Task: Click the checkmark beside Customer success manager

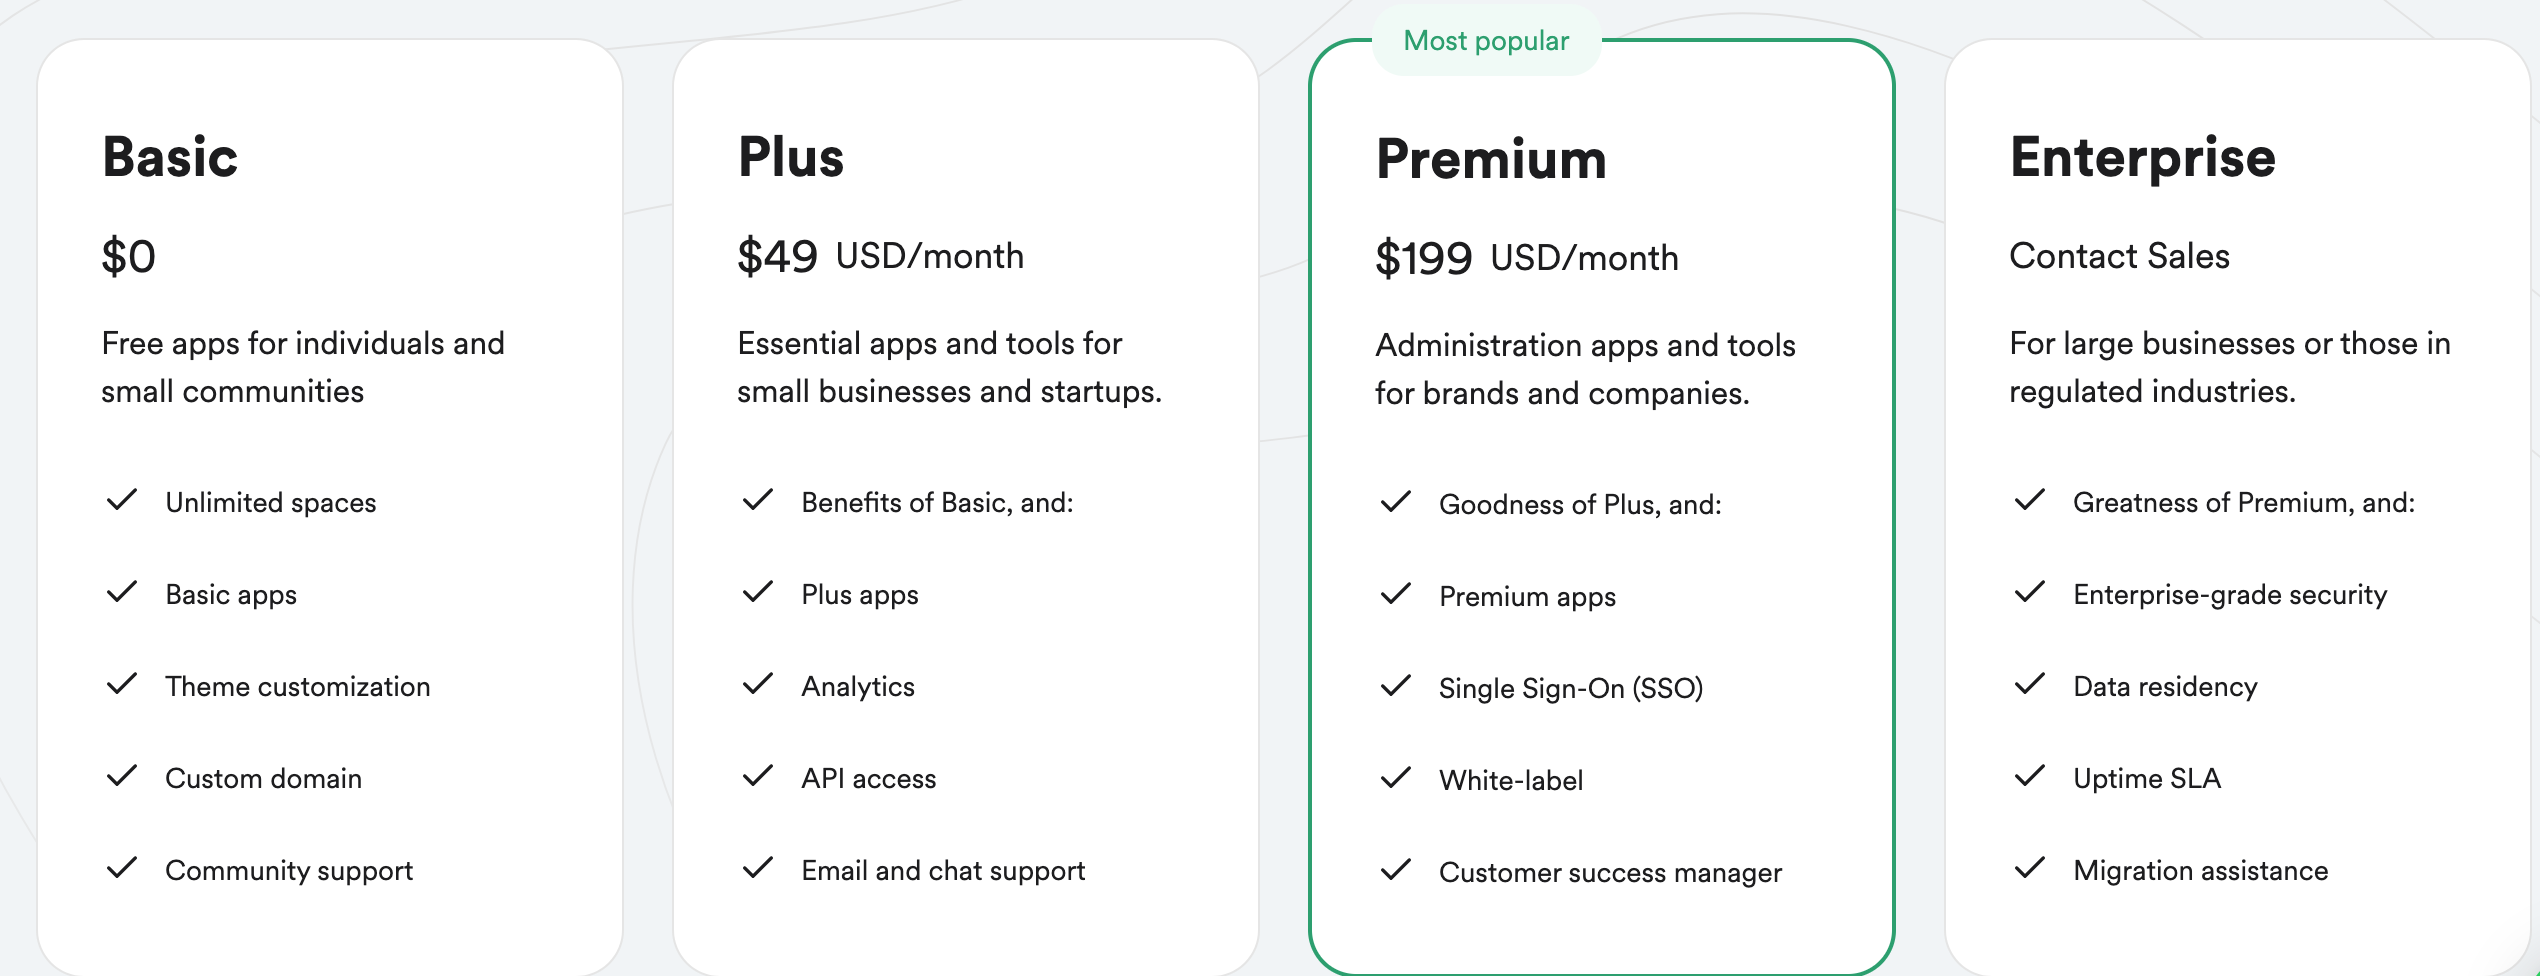Action: point(1396,870)
